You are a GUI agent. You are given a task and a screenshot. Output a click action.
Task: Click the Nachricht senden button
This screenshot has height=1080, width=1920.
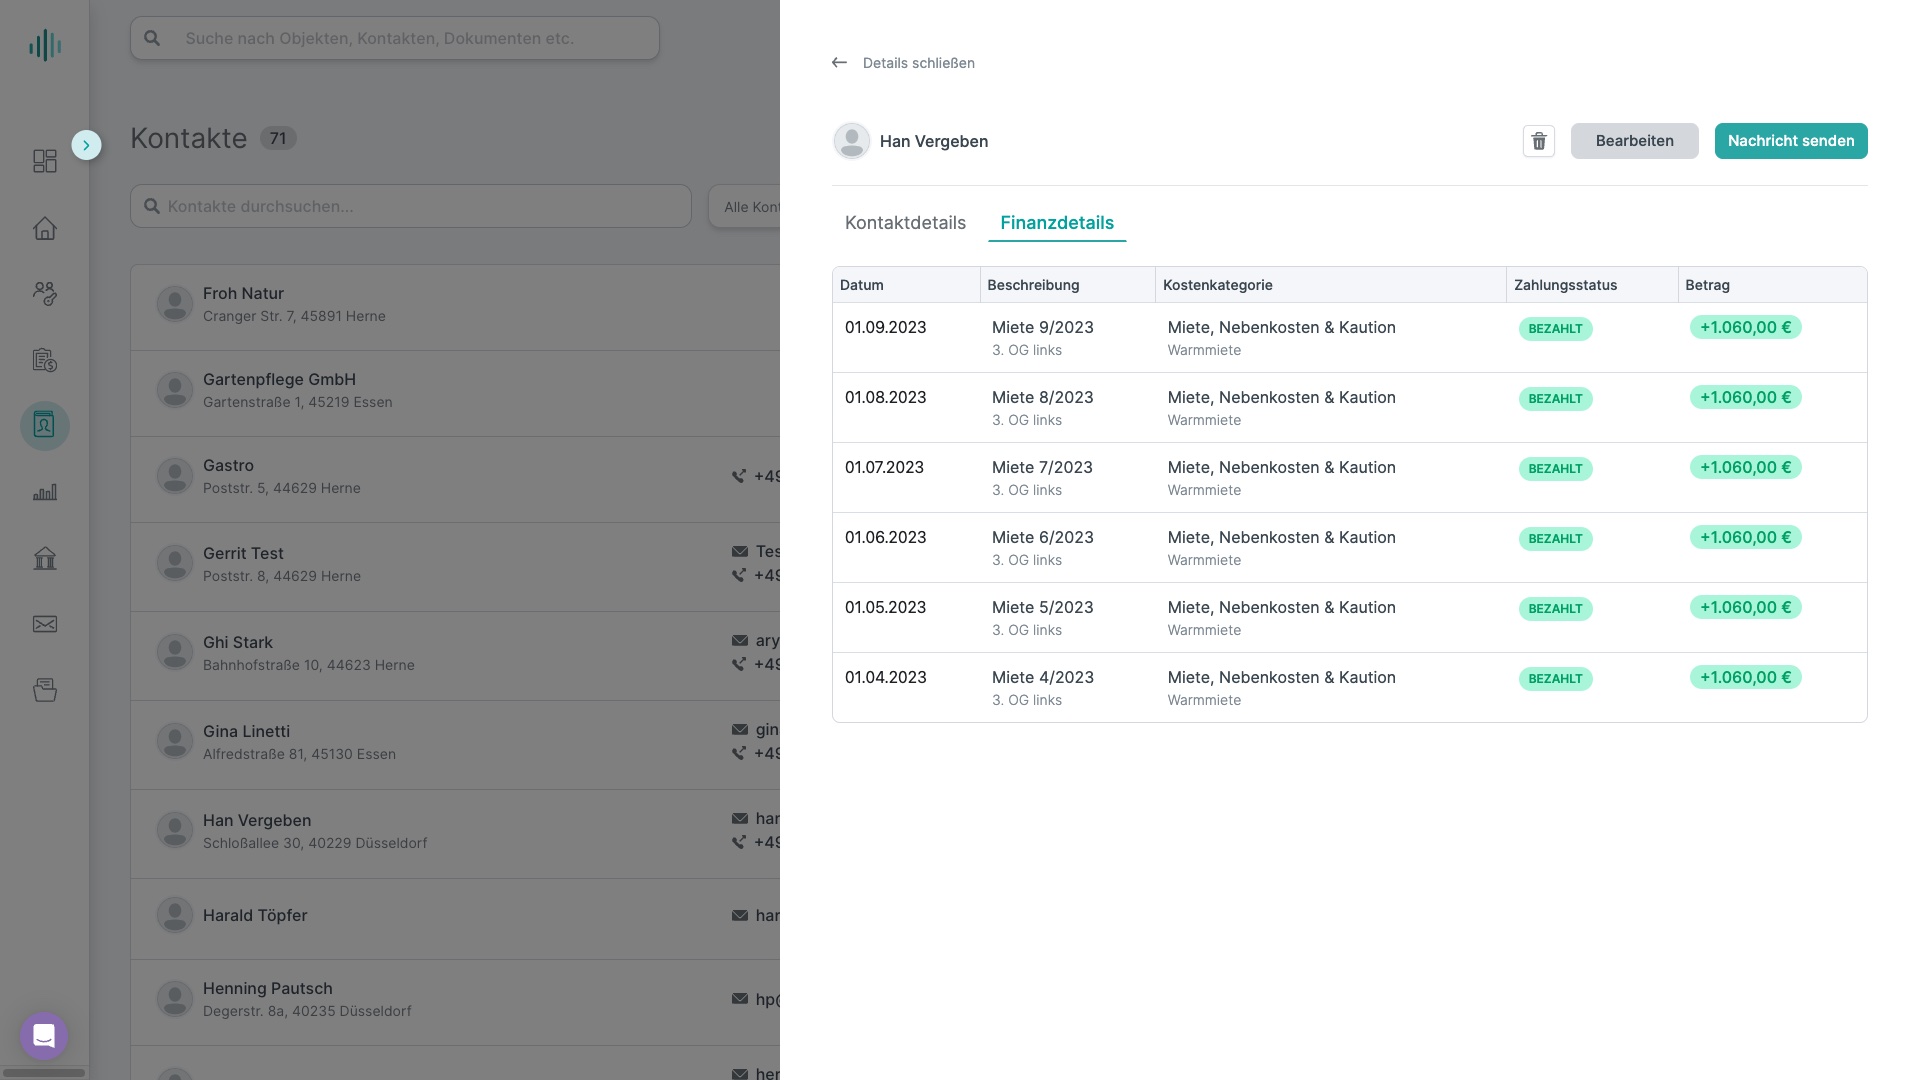(x=1791, y=141)
